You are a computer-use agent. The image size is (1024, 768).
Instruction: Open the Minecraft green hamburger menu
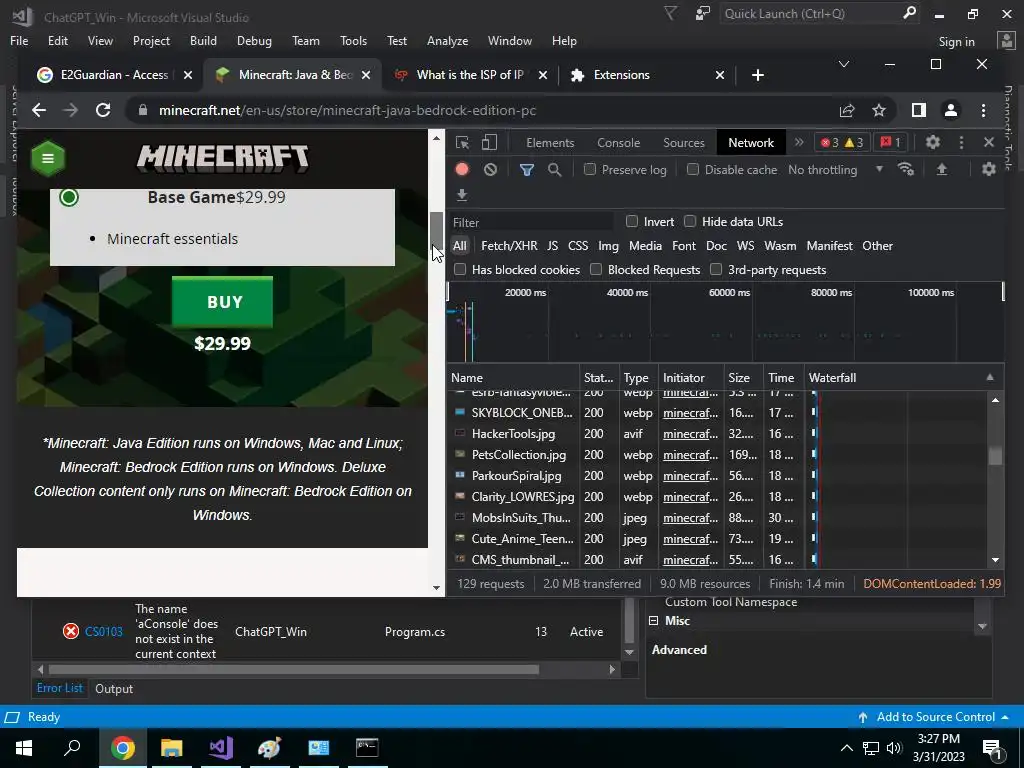(x=48, y=158)
